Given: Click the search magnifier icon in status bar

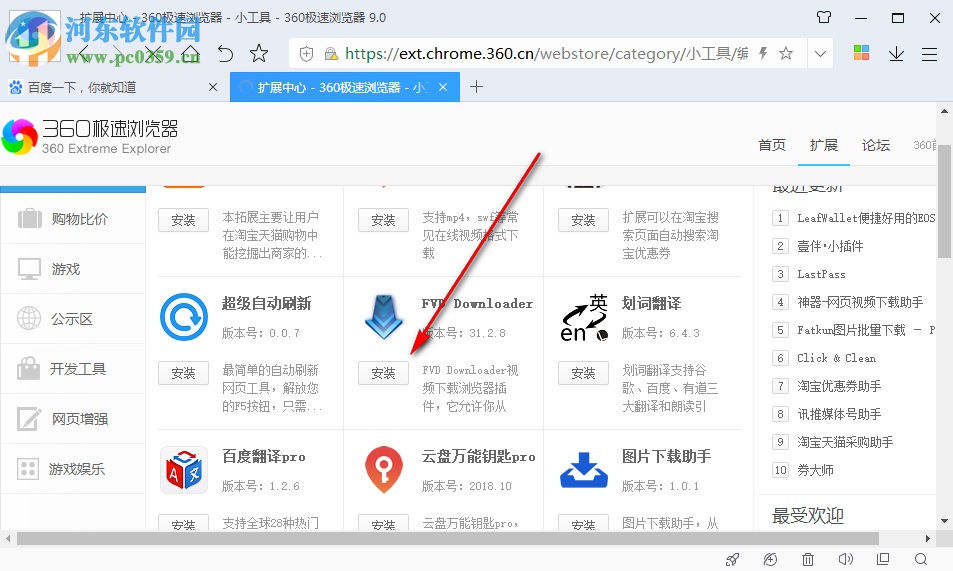Looking at the screenshot, I should [921, 559].
